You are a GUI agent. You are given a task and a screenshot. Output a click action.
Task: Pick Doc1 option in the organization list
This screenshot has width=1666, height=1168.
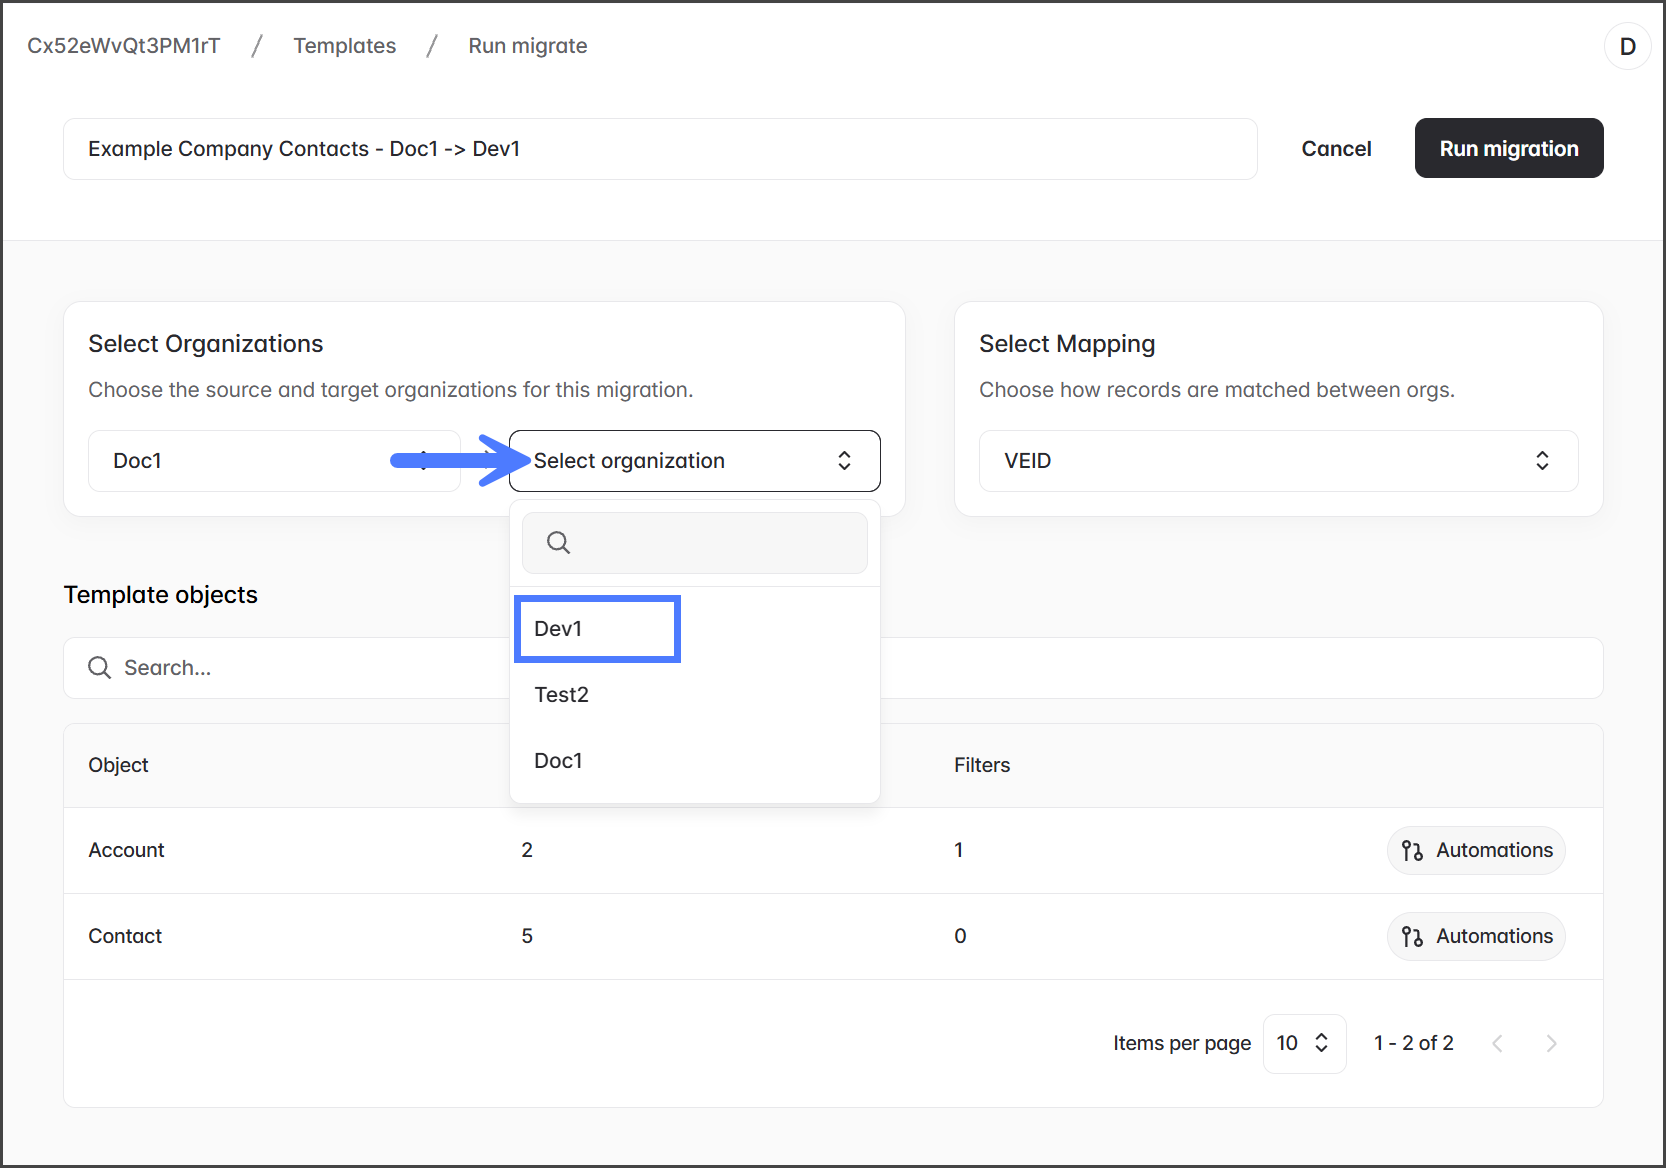click(x=559, y=761)
